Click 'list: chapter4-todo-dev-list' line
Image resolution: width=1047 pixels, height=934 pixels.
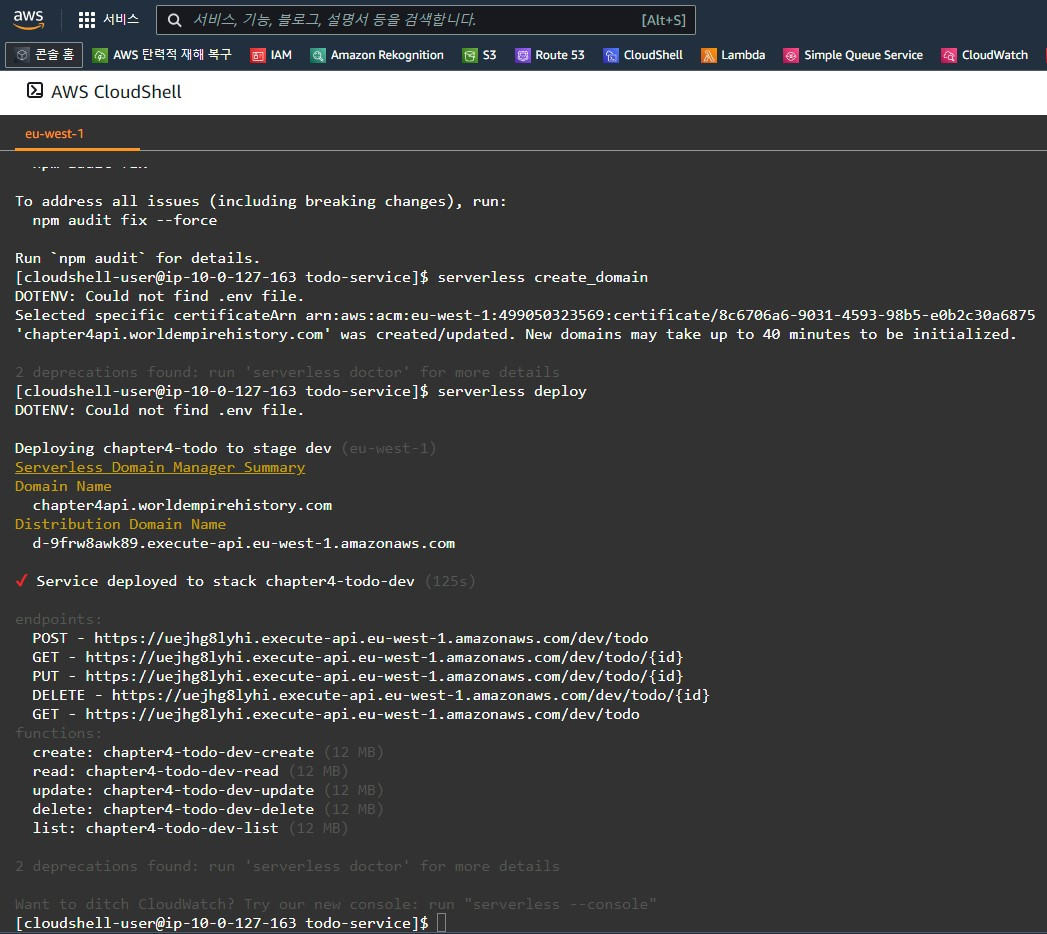click(156, 829)
